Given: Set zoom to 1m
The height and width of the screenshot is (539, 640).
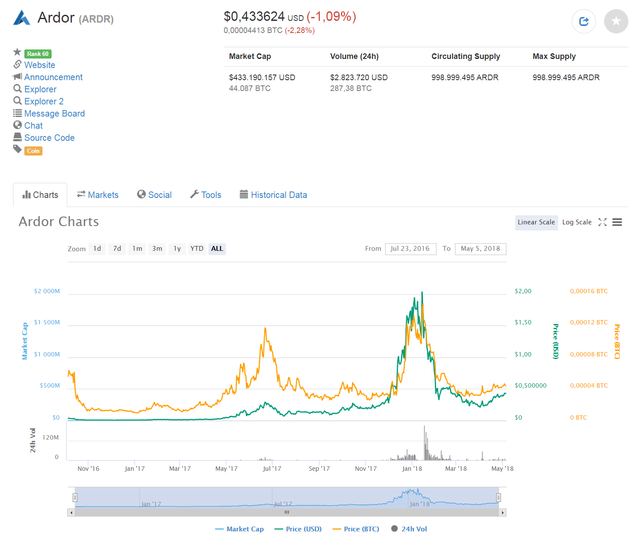Looking at the screenshot, I should pyautogui.click(x=137, y=248).
